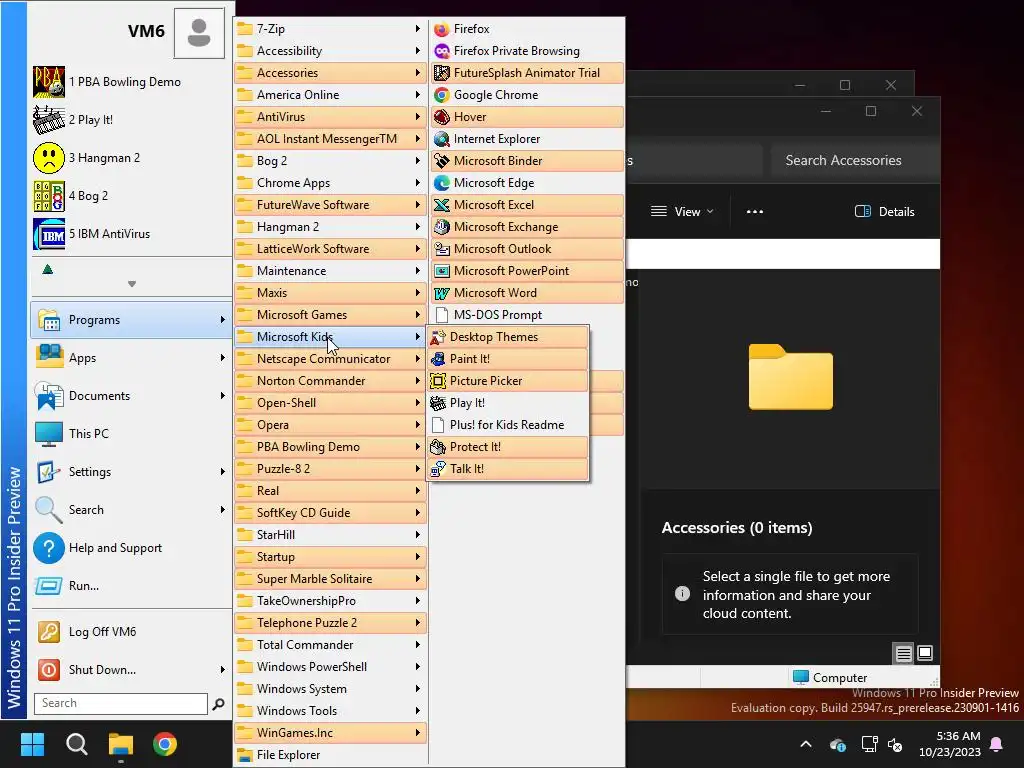1024x768 pixels.
Task: Launch Microsoft Excel
Action: point(526,204)
